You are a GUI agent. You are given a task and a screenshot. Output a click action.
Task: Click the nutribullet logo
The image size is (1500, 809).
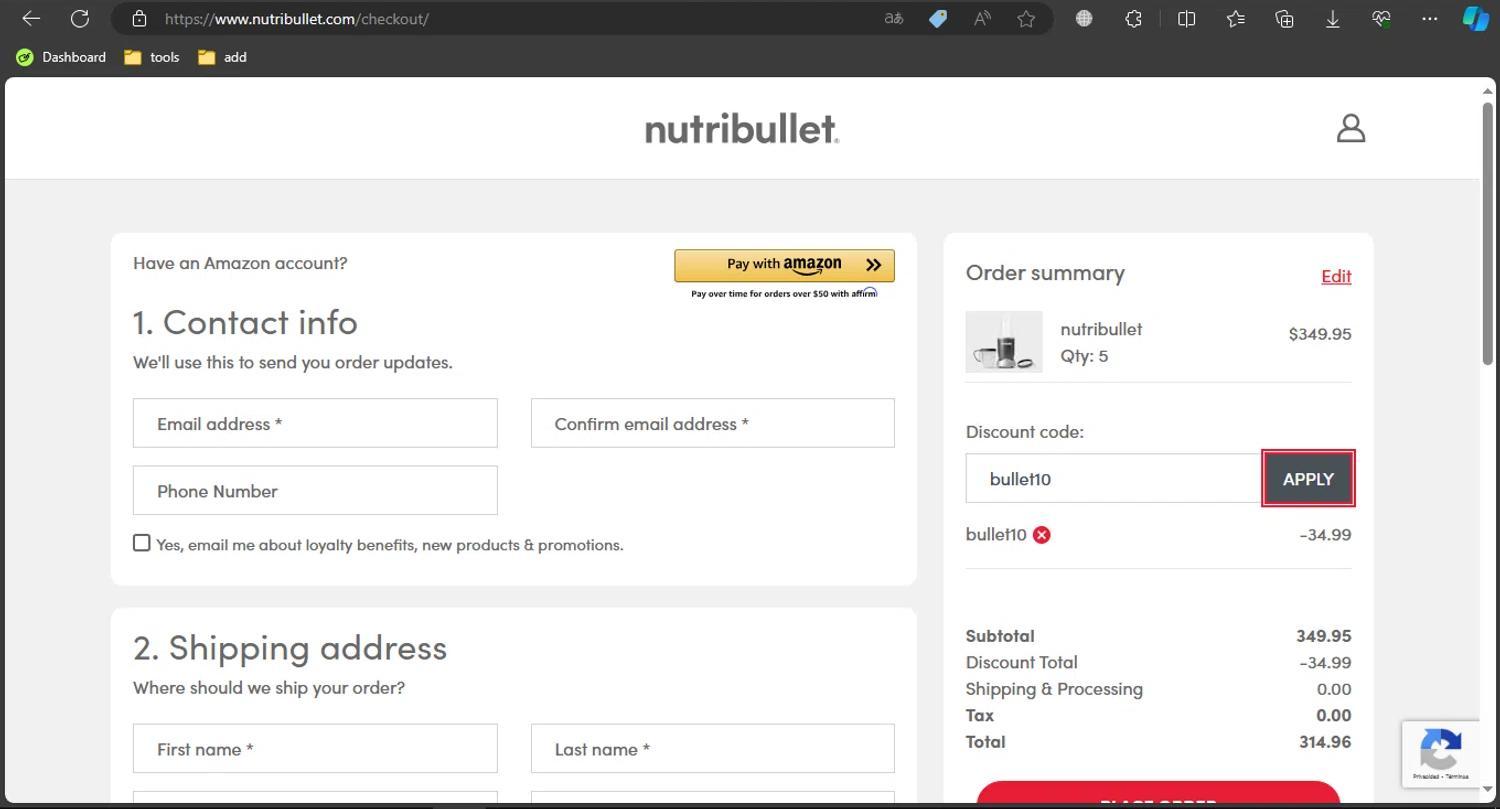coord(742,128)
